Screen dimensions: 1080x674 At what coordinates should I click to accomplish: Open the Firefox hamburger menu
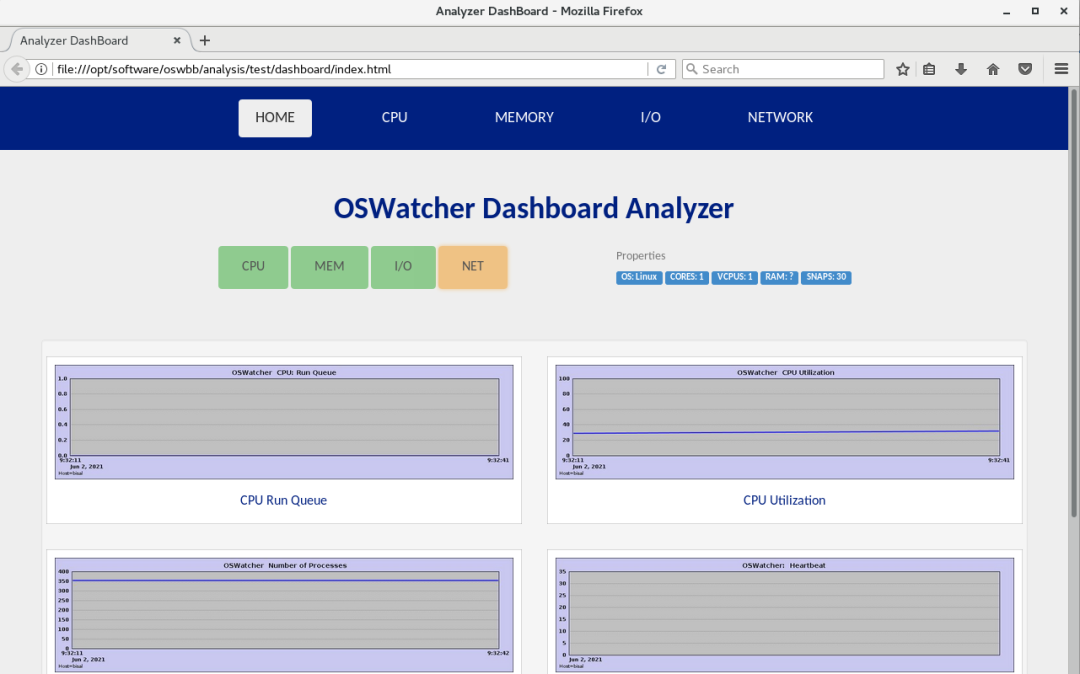pos(1061,69)
